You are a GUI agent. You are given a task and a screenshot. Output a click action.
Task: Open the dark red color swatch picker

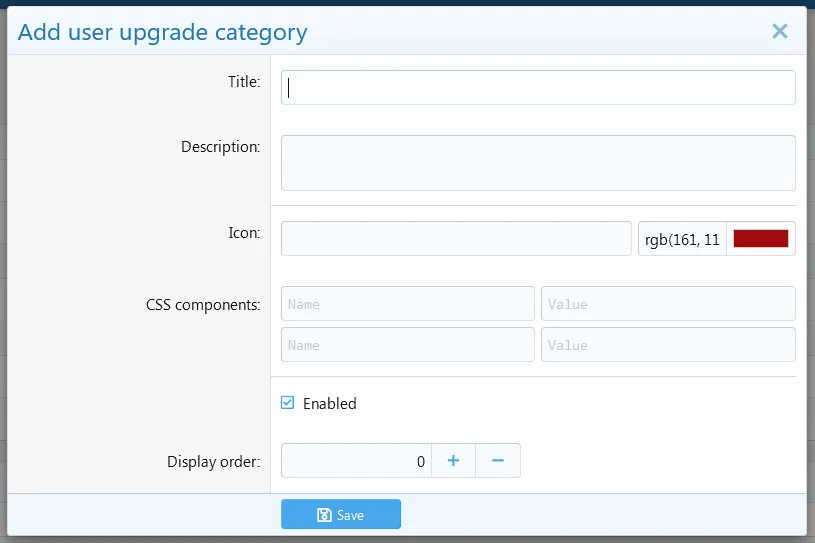click(761, 239)
